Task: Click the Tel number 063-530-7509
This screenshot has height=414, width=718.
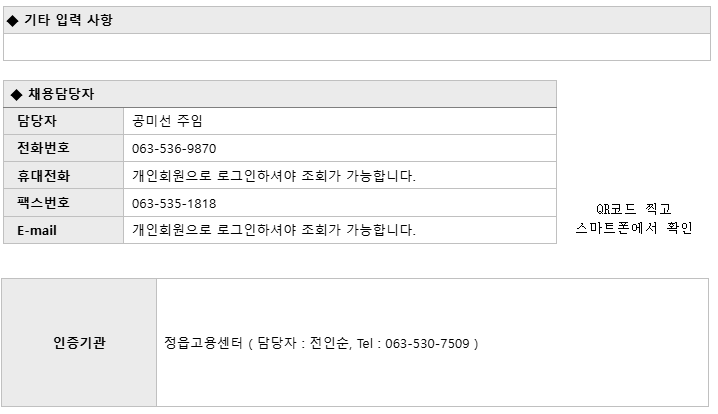Action: (427, 343)
